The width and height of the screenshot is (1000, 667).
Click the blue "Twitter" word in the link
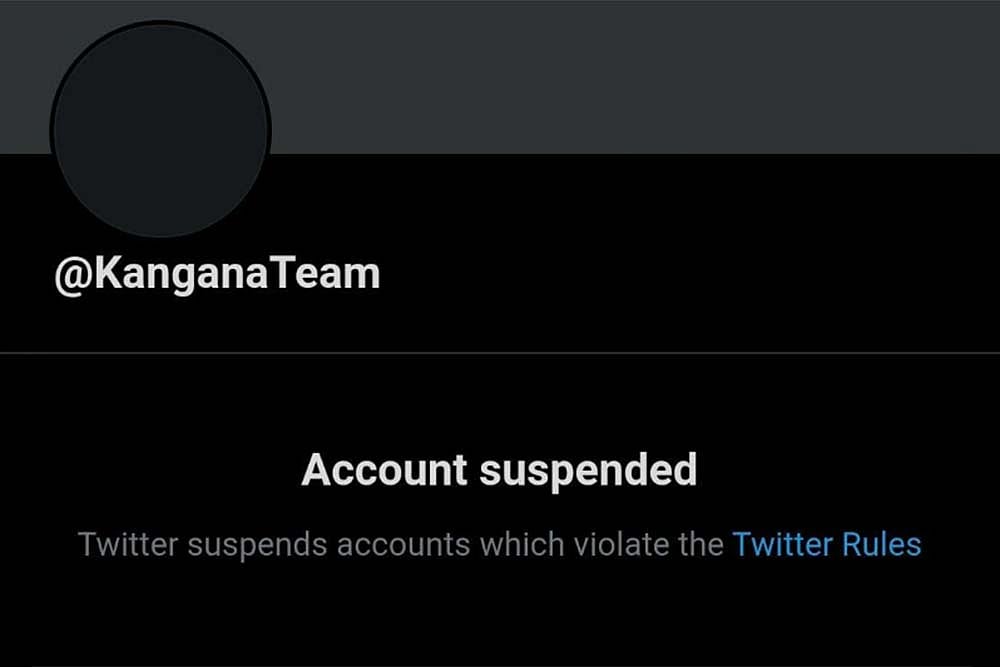point(783,545)
